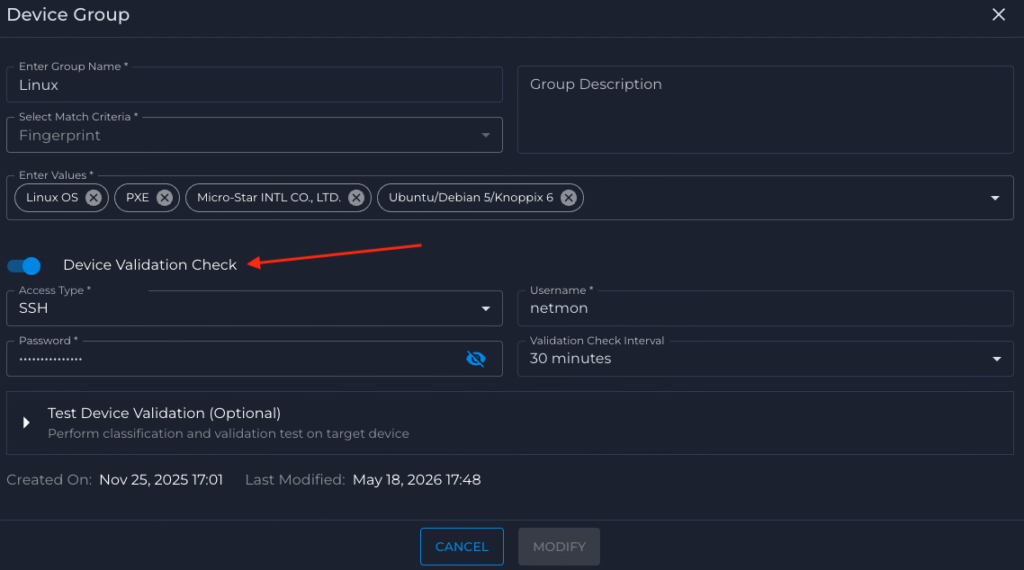The height and width of the screenshot is (570, 1024).
Task: Click the Cancel button
Action: [462, 546]
